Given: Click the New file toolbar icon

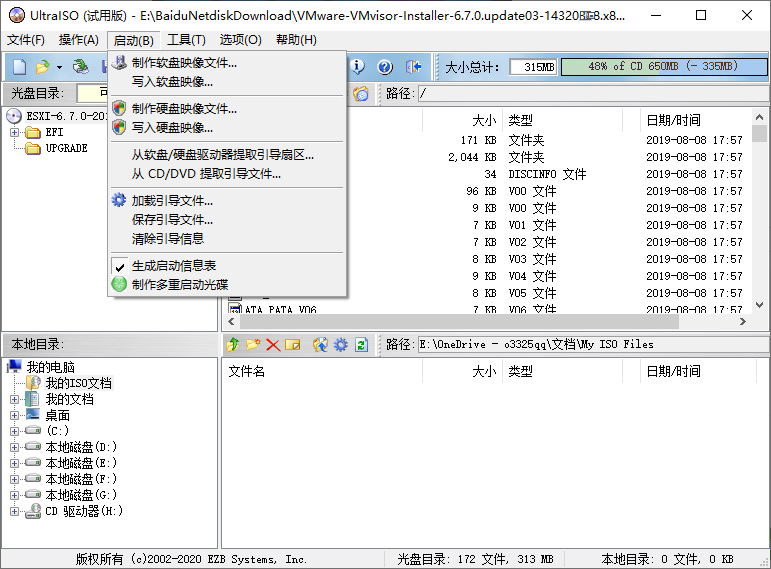Looking at the screenshot, I should point(19,66).
